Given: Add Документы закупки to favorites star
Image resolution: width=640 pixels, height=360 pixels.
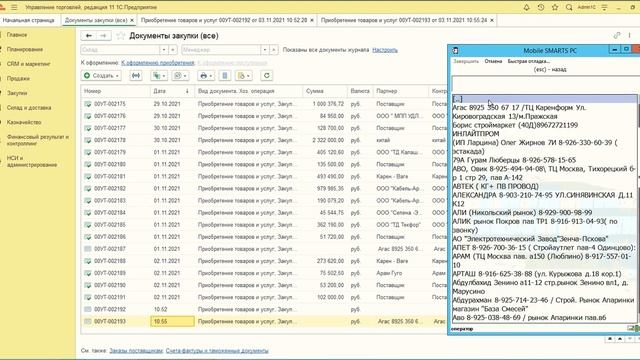Looking at the screenshot, I should point(120,36).
